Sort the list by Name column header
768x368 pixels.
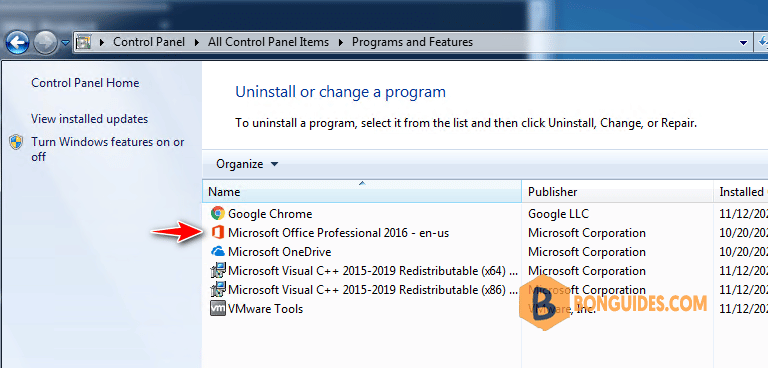click(x=362, y=192)
